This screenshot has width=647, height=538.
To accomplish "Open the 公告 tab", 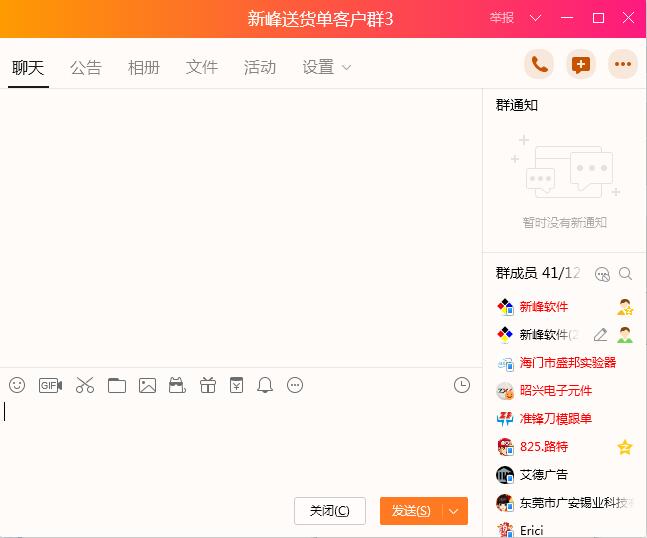I will pos(86,68).
